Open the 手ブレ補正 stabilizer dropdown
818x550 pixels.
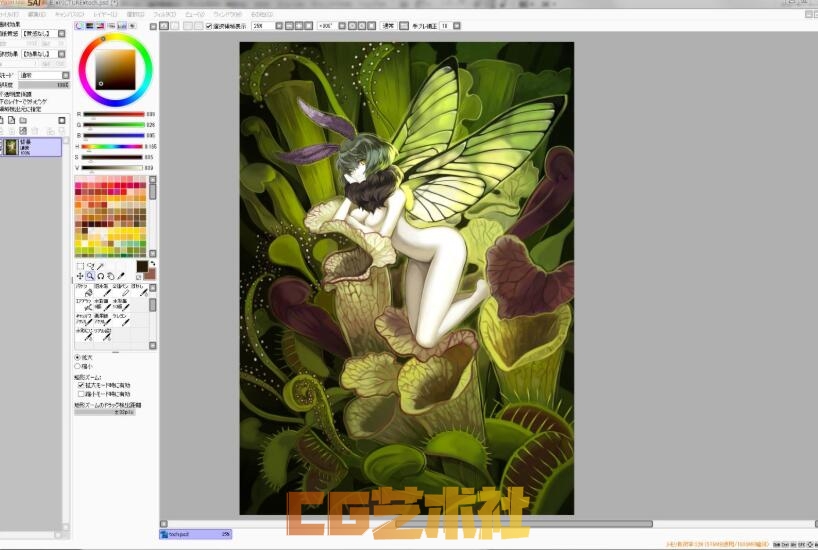click(x=457, y=26)
